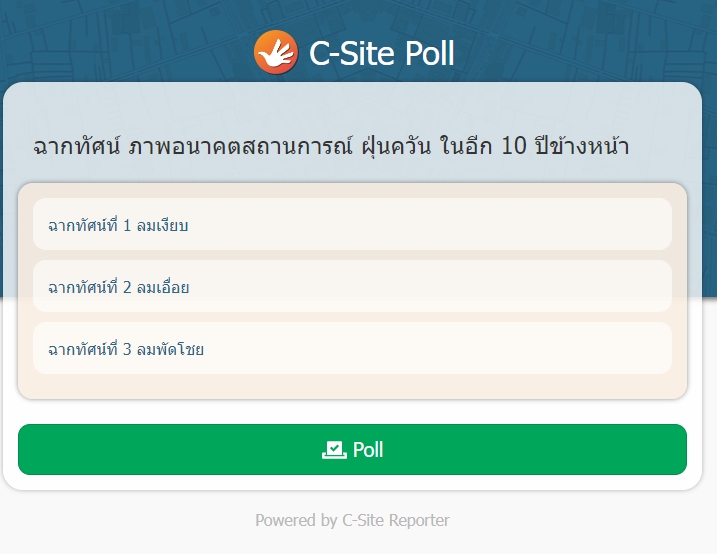Click the orange hand C-Site logo

(276, 52)
